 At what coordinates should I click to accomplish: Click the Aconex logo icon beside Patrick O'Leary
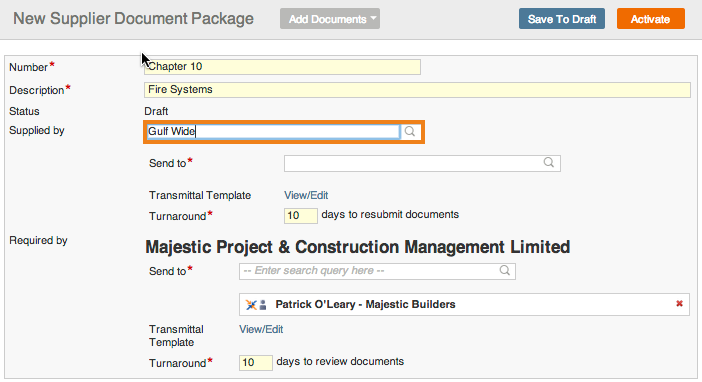pos(251,305)
